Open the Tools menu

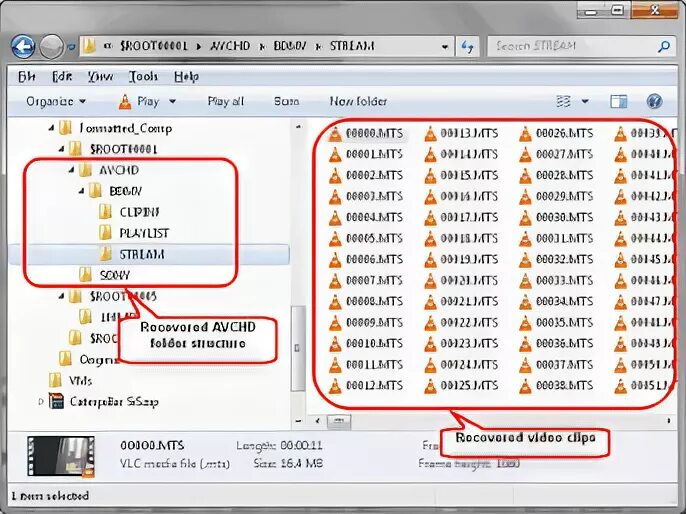[x=143, y=77]
